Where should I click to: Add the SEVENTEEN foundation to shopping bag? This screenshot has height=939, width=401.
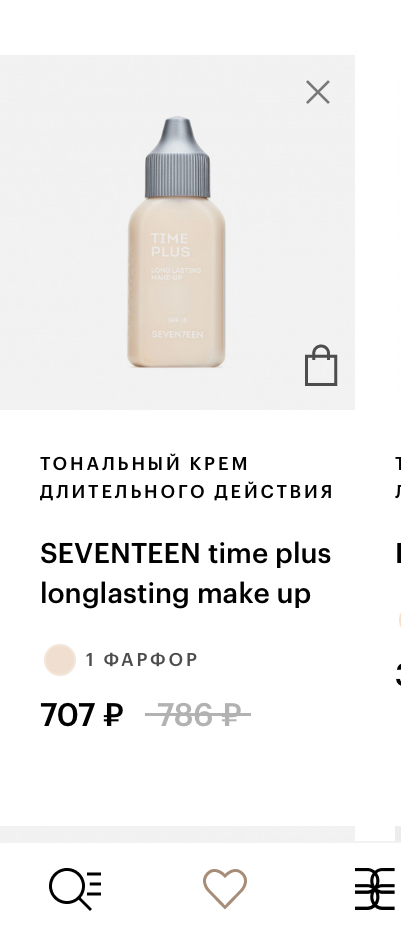[321, 365]
